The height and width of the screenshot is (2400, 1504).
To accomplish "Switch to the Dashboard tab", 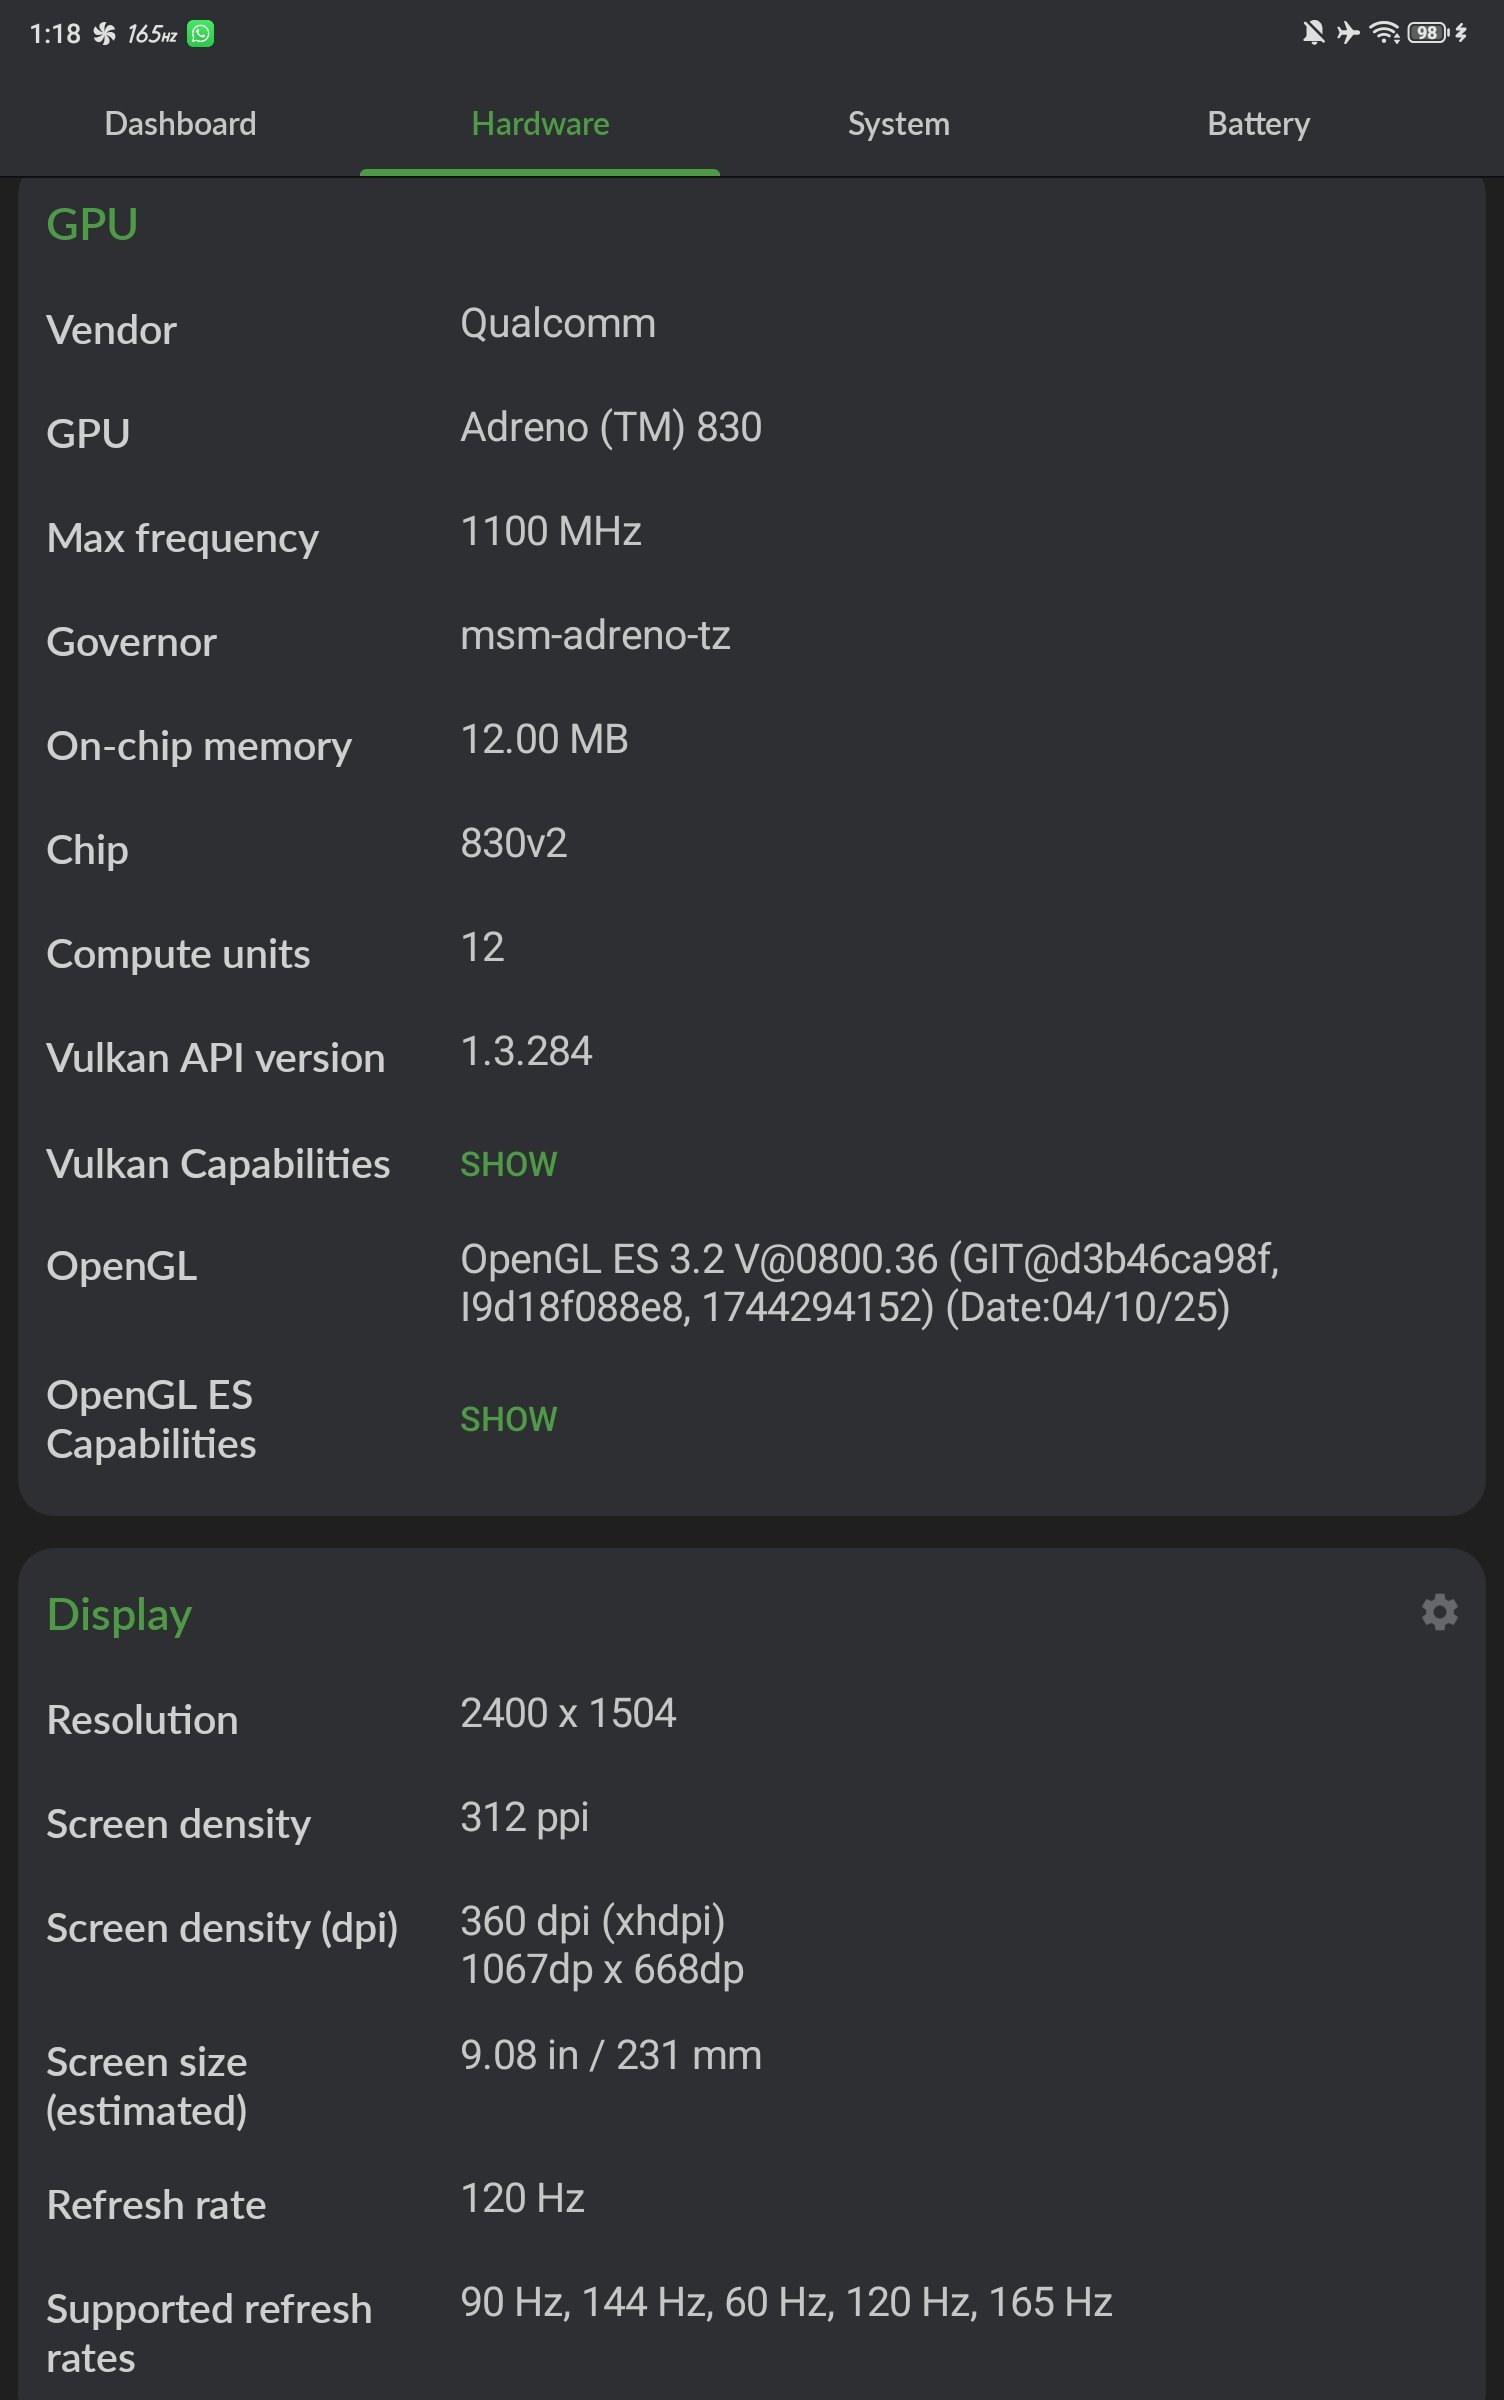I will pos(180,124).
